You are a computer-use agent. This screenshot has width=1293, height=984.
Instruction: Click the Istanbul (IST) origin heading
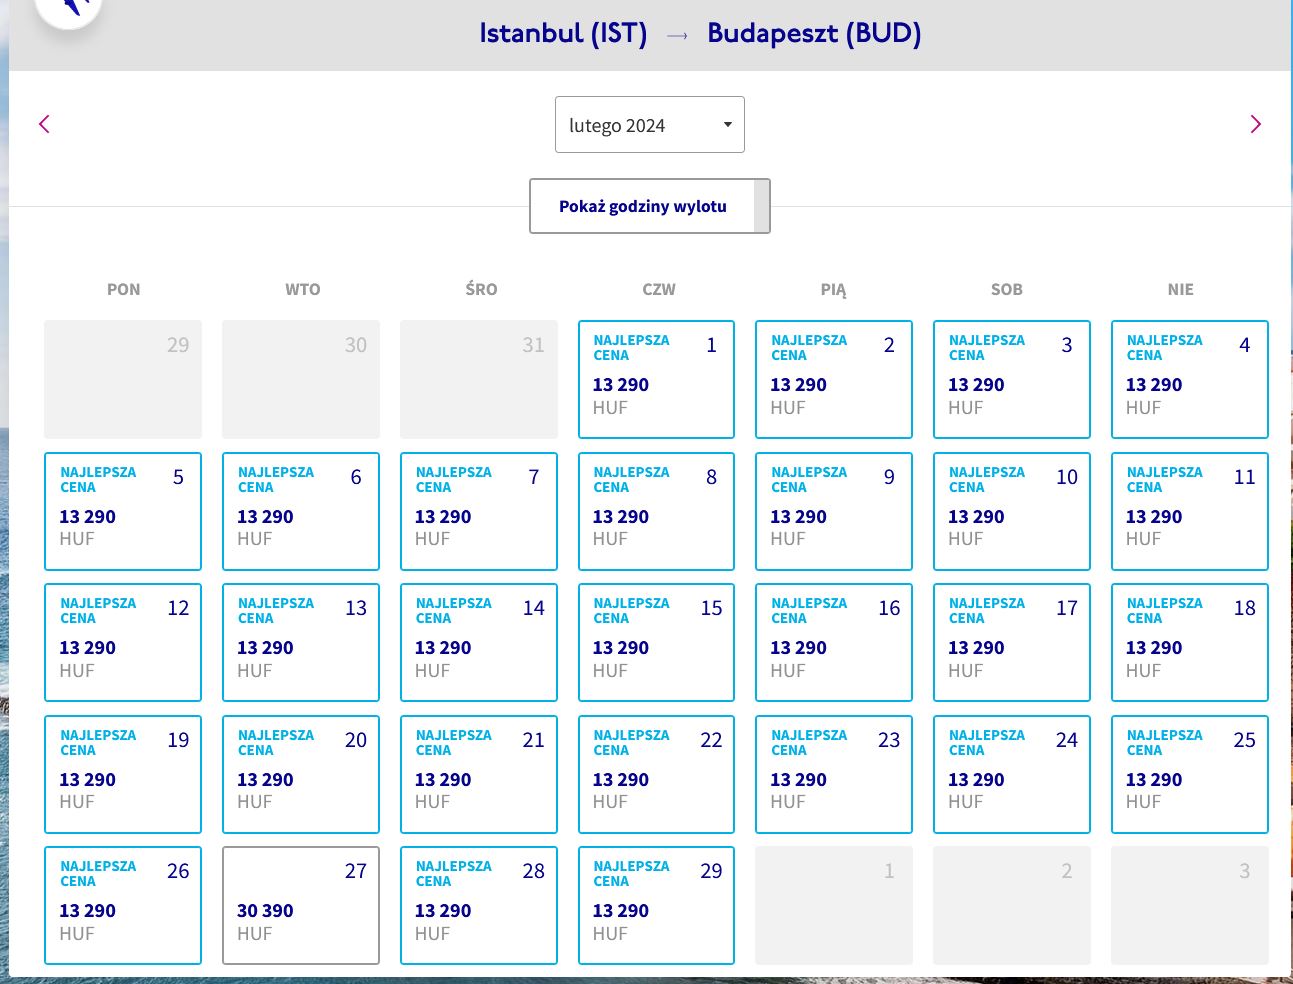[x=563, y=33]
